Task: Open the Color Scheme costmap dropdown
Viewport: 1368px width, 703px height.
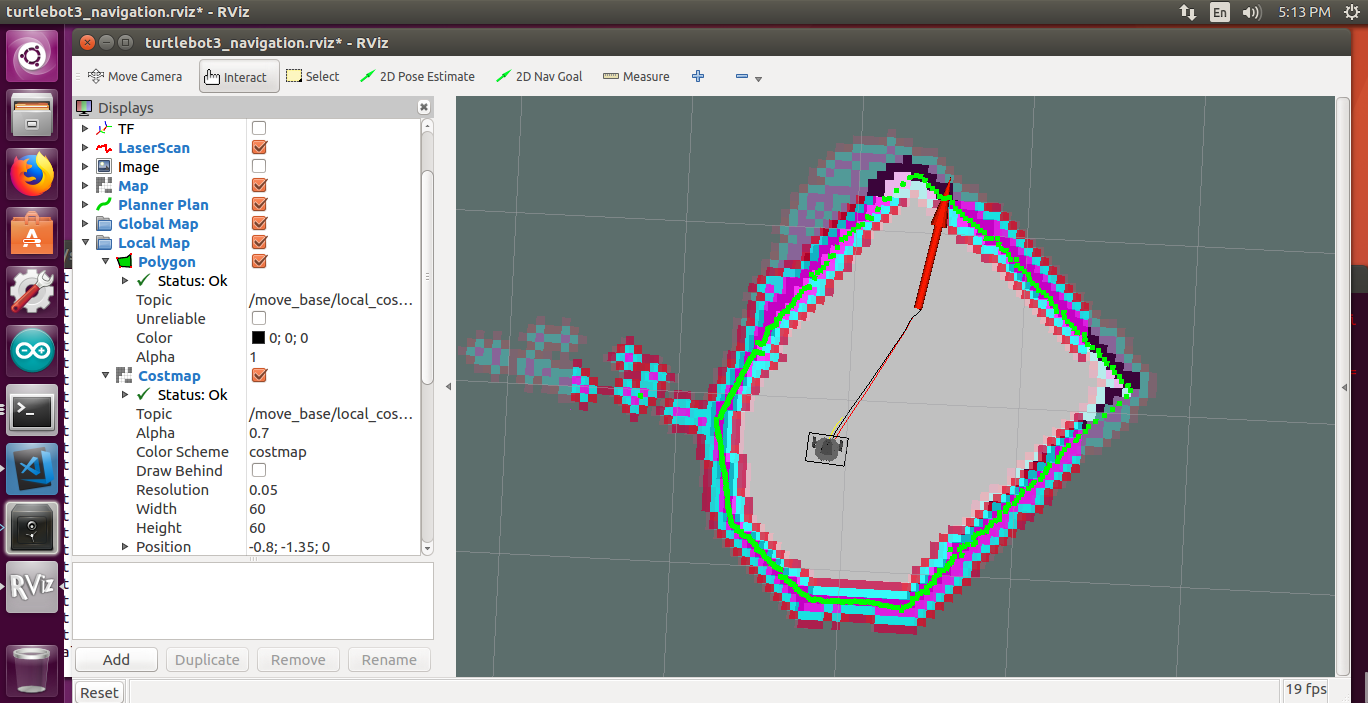Action: (333, 452)
